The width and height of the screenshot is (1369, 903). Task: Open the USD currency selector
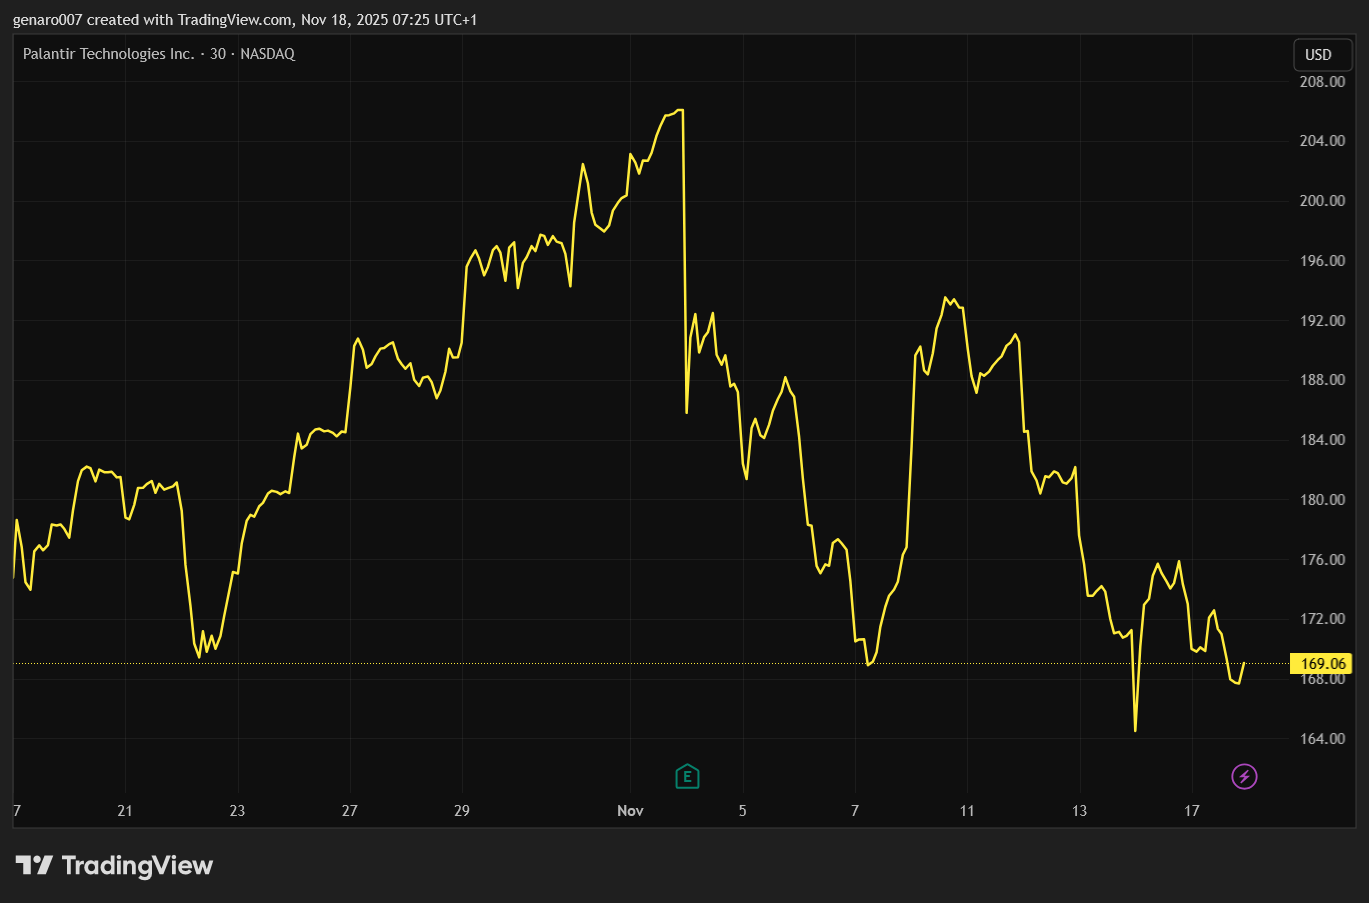tap(1322, 55)
